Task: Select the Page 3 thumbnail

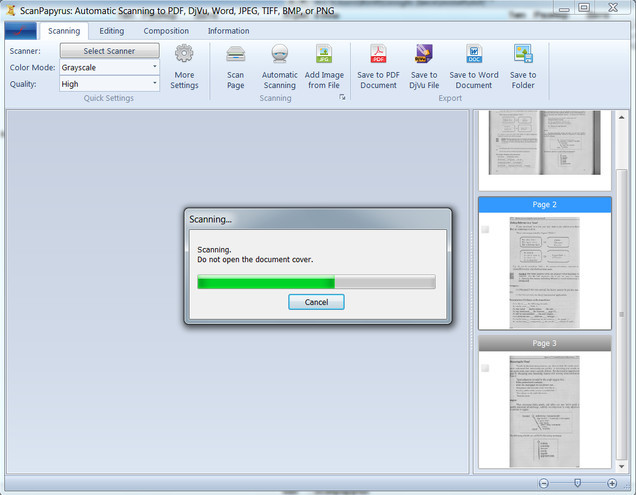Action: (x=544, y=411)
